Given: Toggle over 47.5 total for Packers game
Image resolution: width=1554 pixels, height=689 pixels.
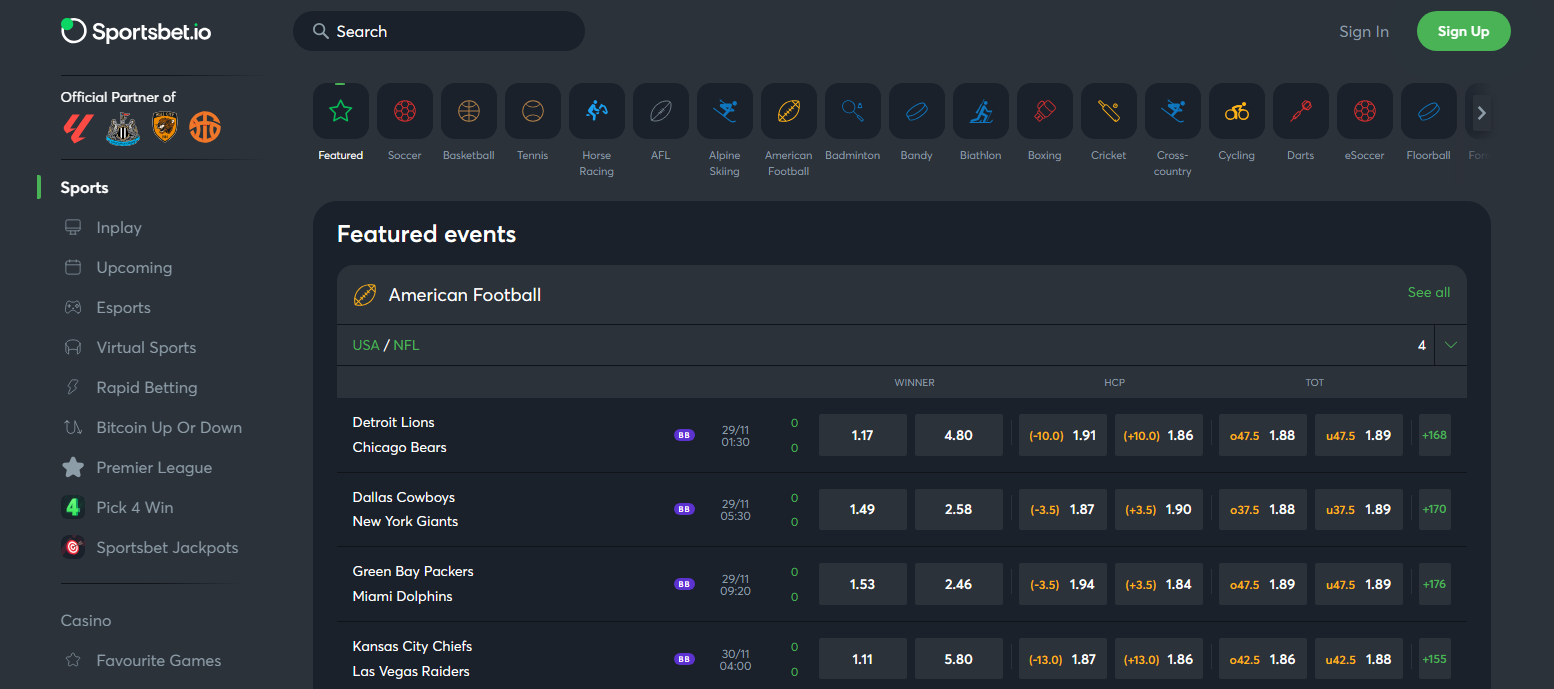Looking at the screenshot, I should point(1262,584).
